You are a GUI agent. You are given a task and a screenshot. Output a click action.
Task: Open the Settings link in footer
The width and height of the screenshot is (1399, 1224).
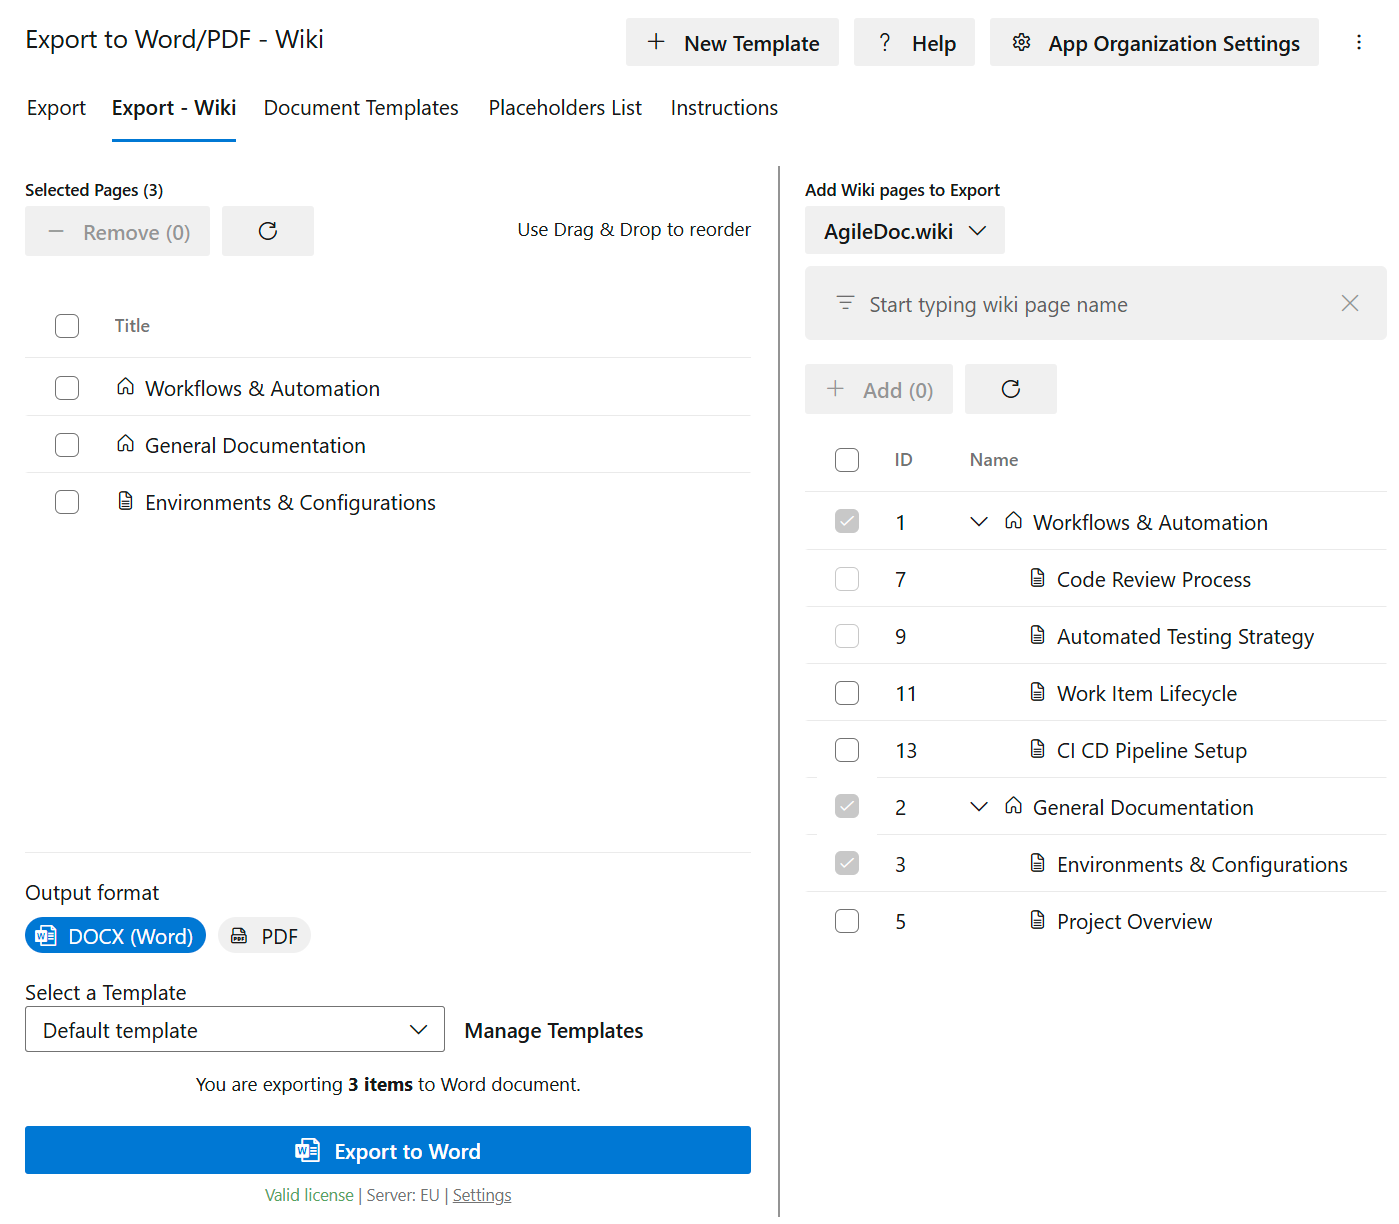coord(482,1195)
